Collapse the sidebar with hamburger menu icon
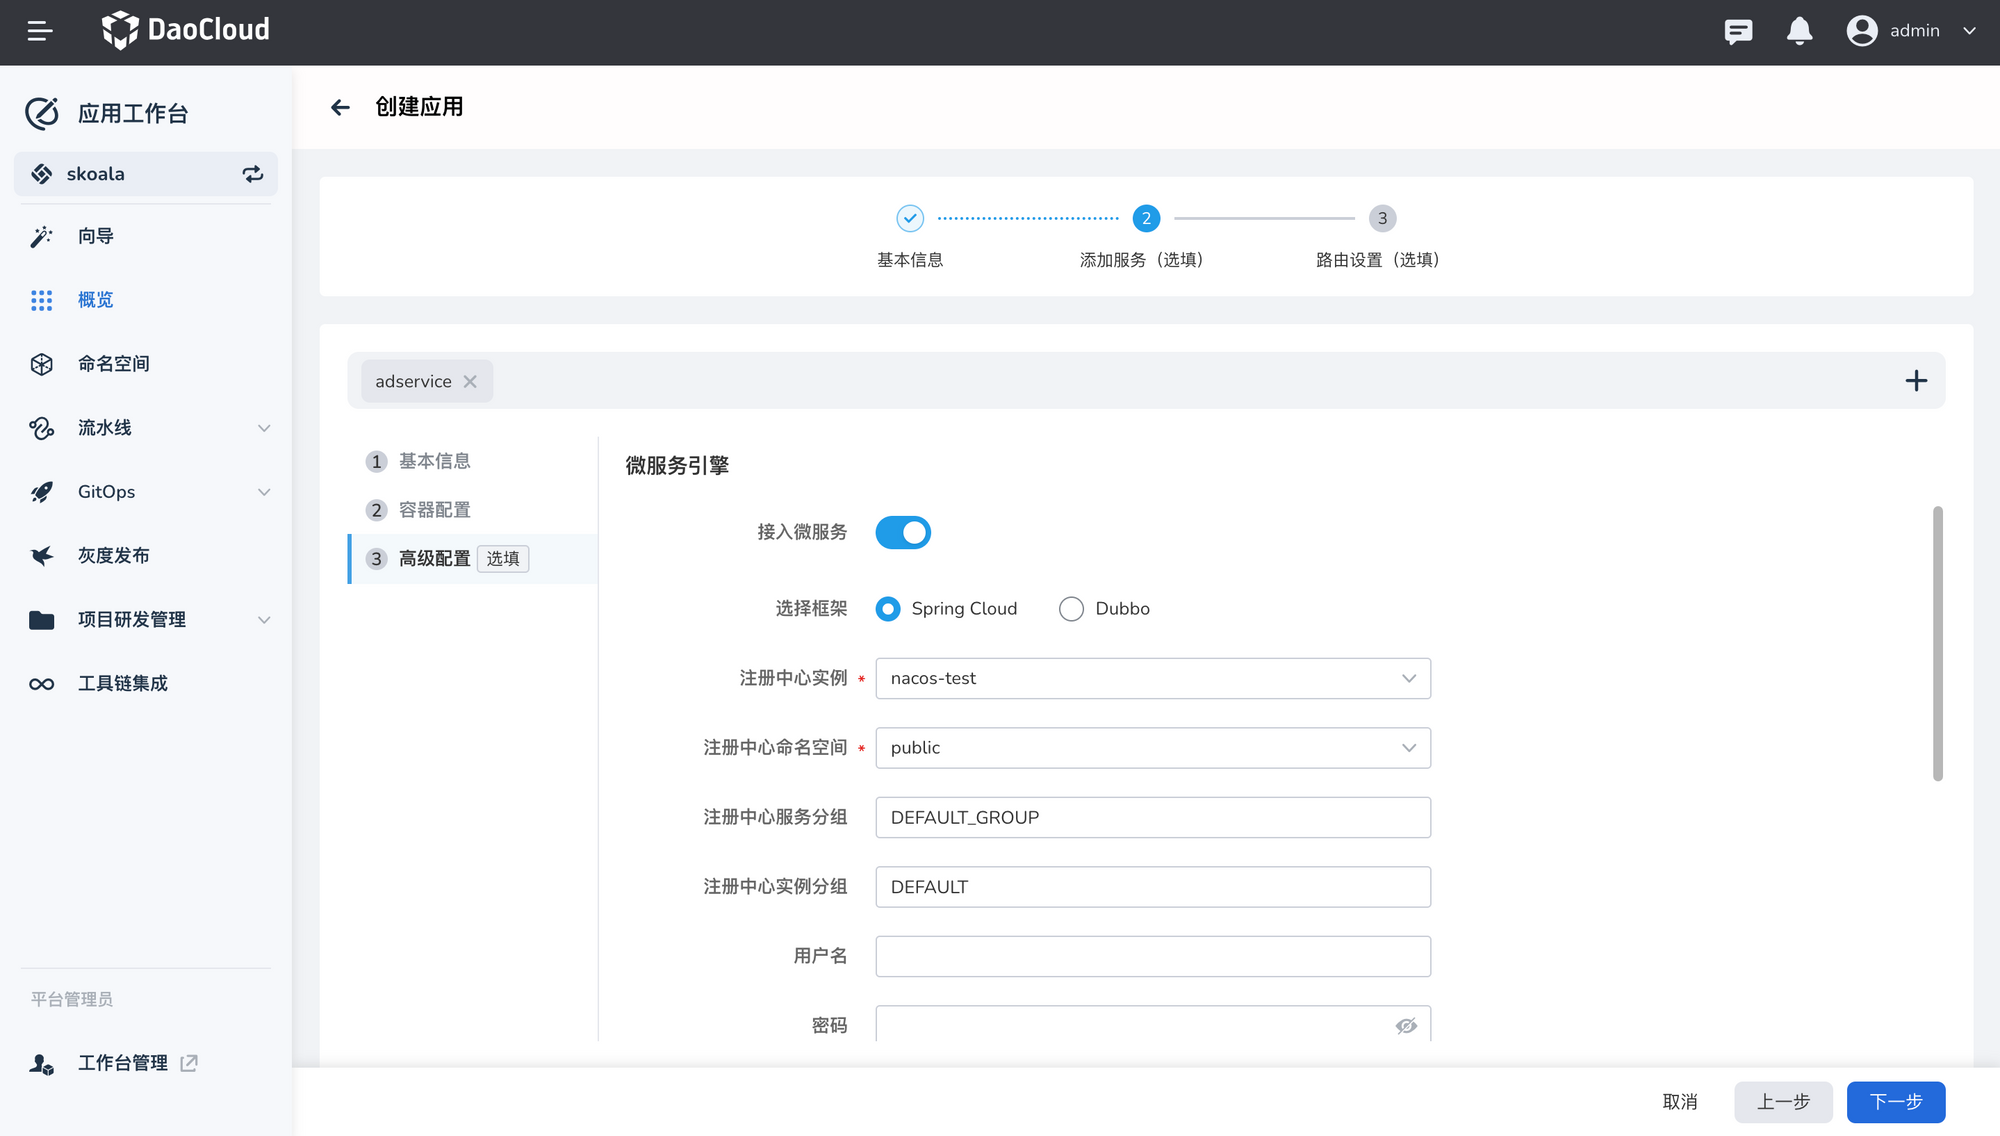 pos(40,31)
